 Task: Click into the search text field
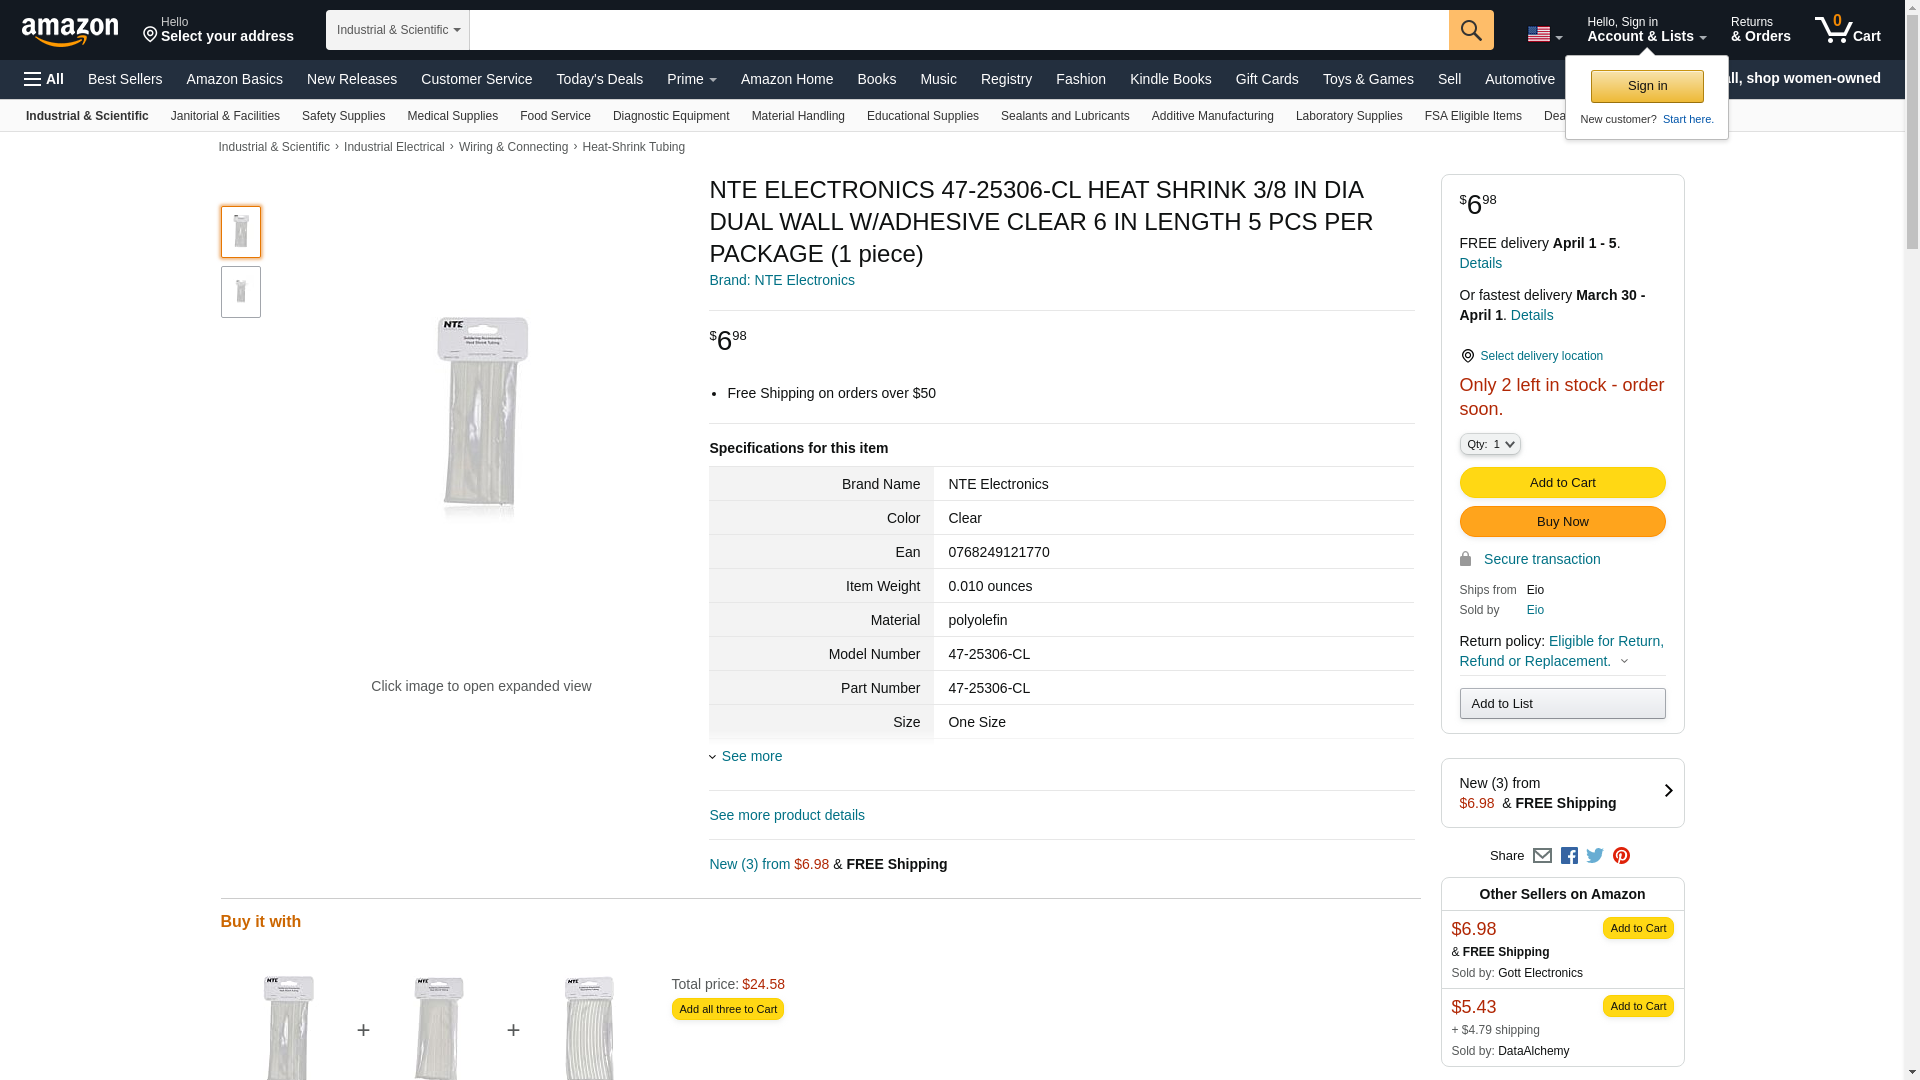pyautogui.click(x=958, y=30)
